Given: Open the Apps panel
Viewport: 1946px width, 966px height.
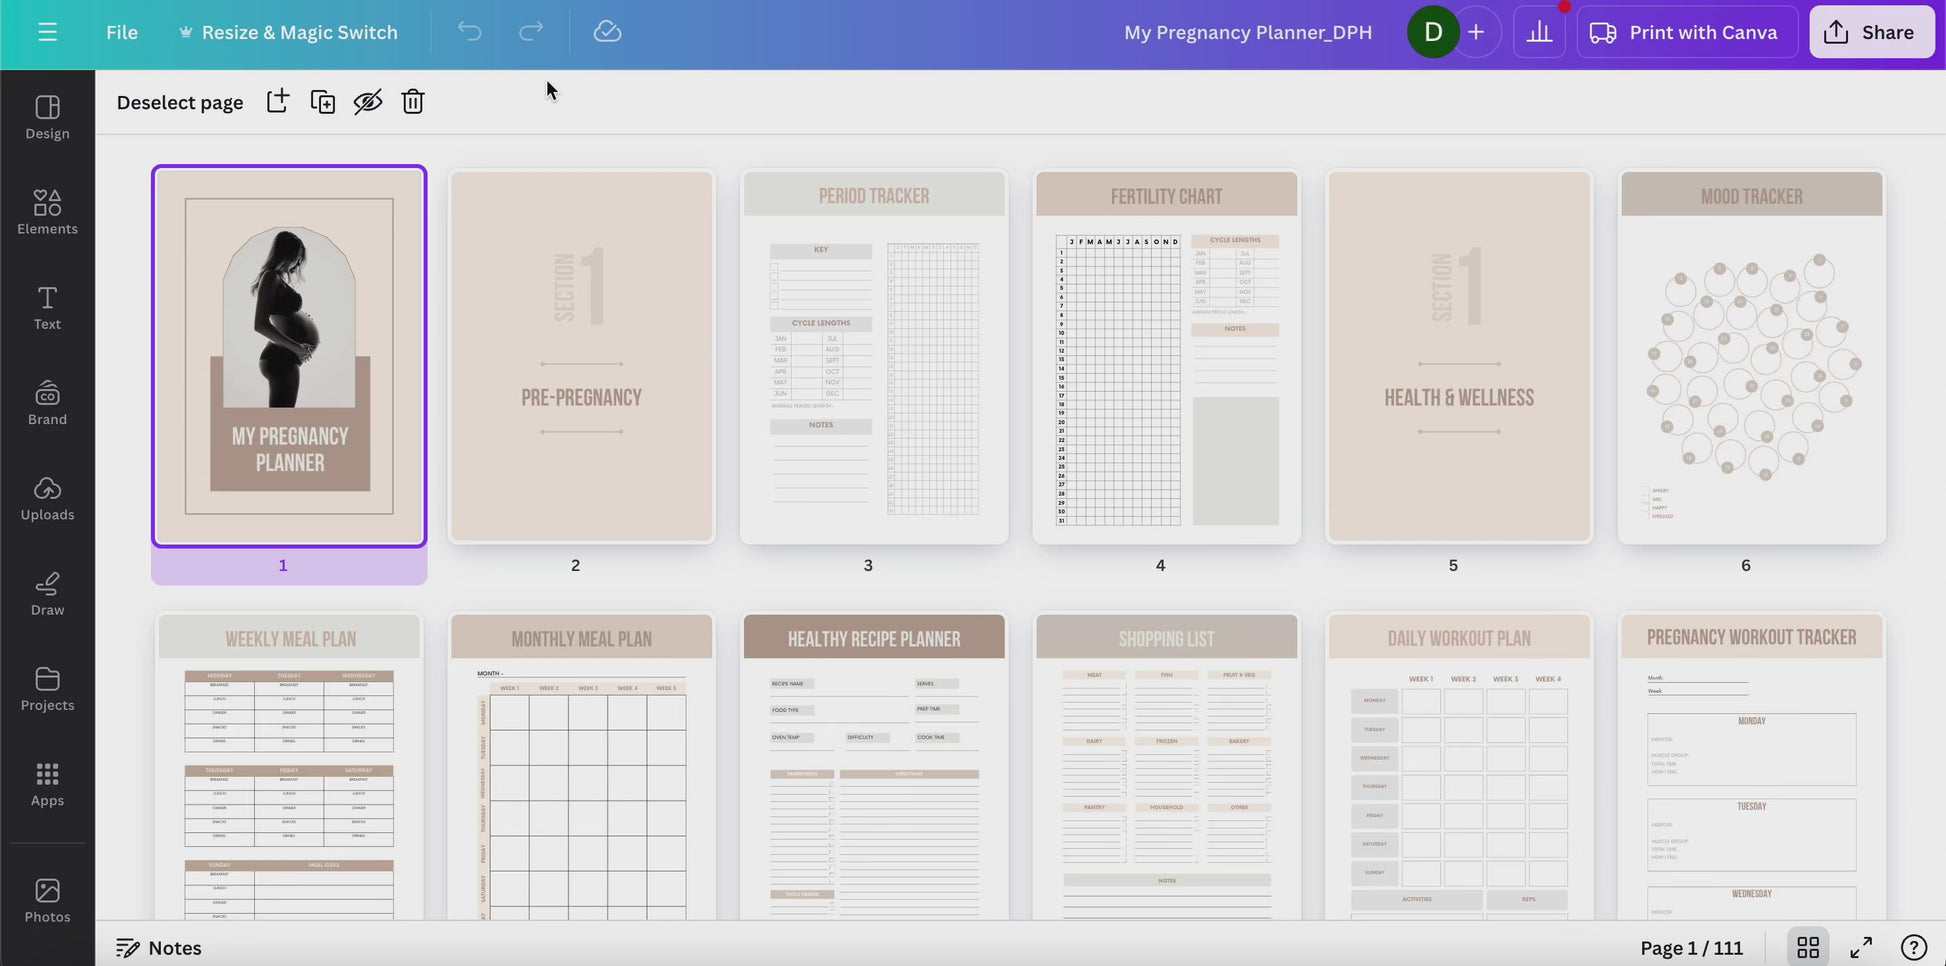Looking at the screenshot, I should pos(47,784).
